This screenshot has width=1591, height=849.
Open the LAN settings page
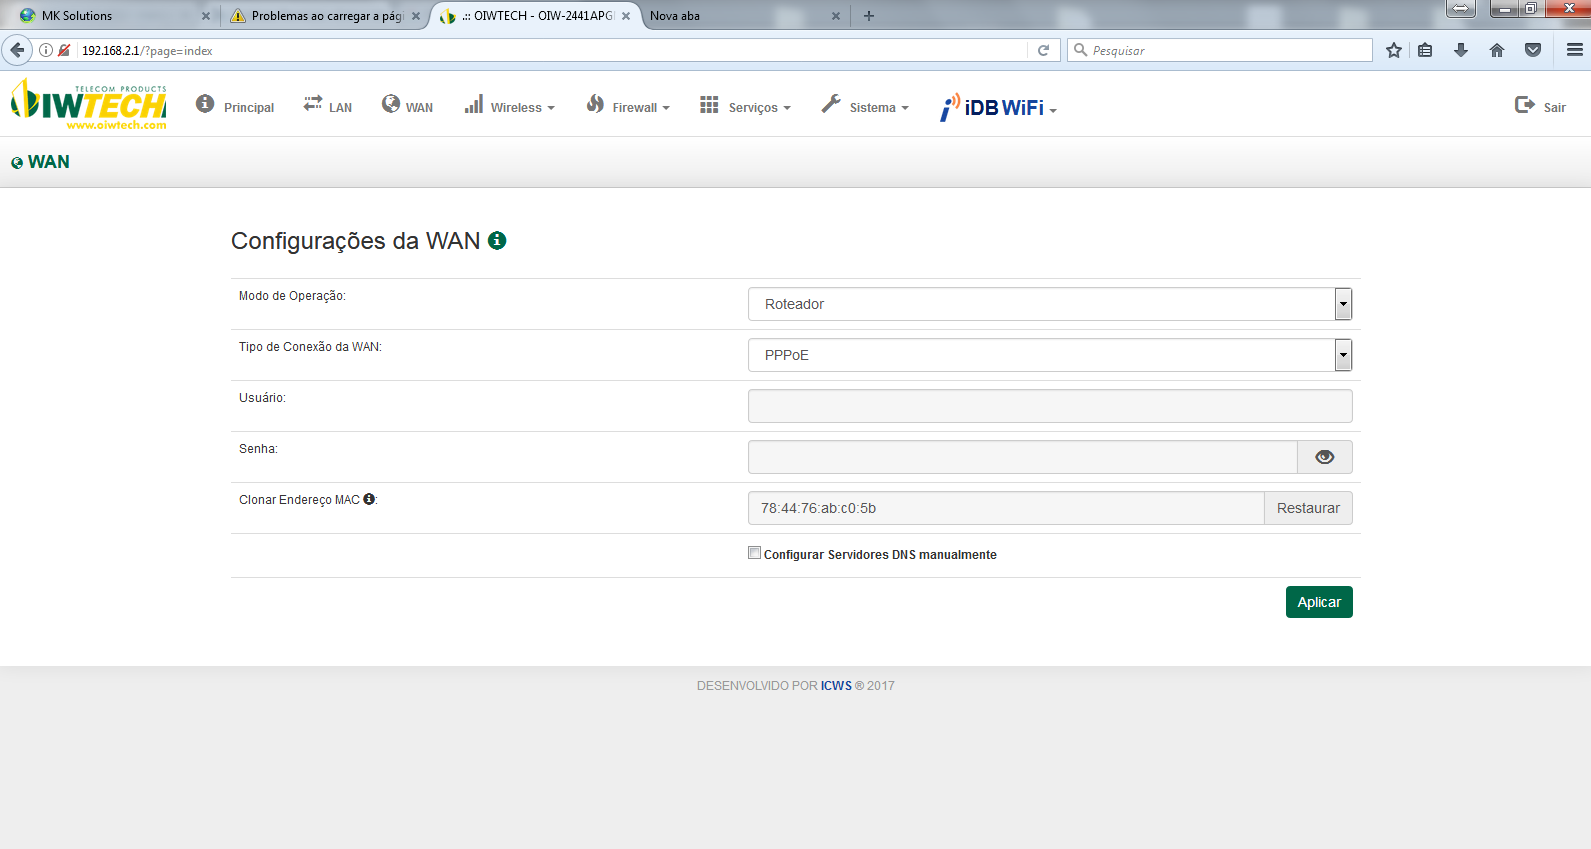click(x=341, y=108)
